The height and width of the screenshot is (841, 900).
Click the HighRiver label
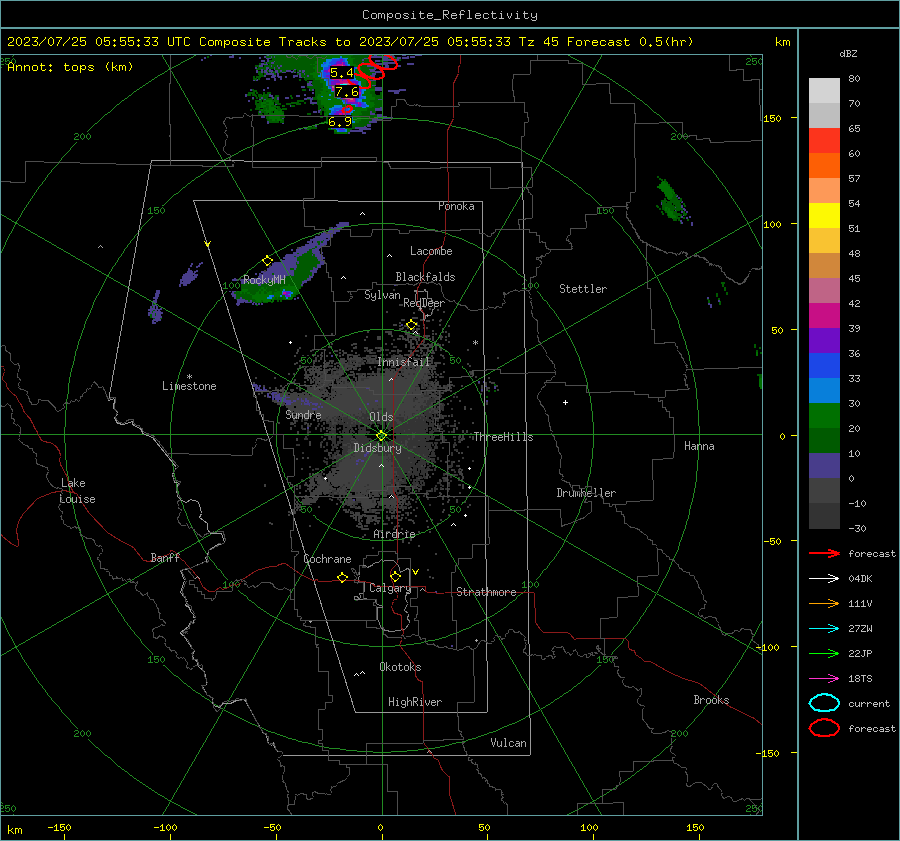point(415,702)
